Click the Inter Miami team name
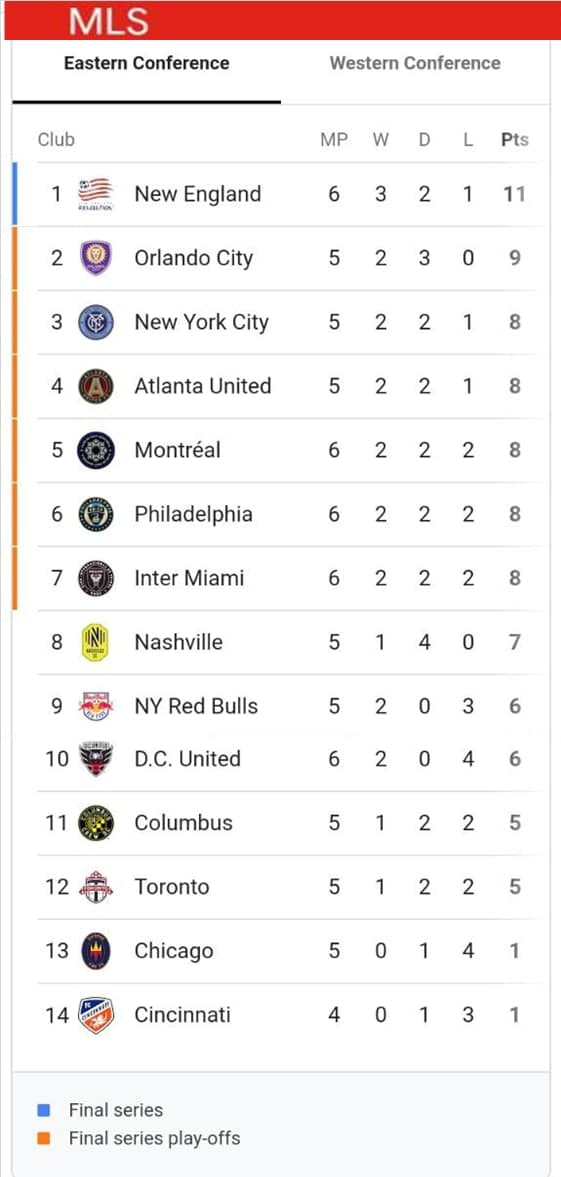Viewport: 561px width, 1177px height. 189,579
